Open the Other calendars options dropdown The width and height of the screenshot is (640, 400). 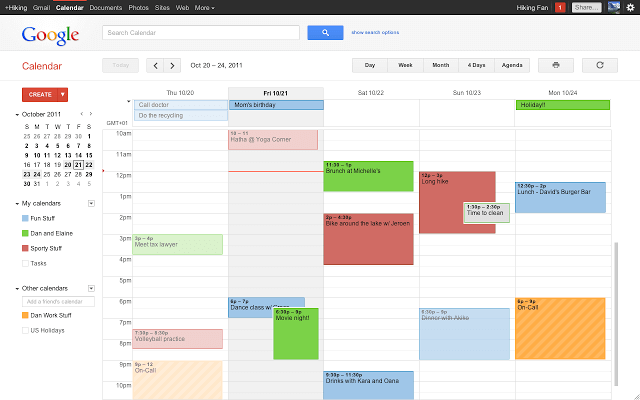[x=91, y=288]
